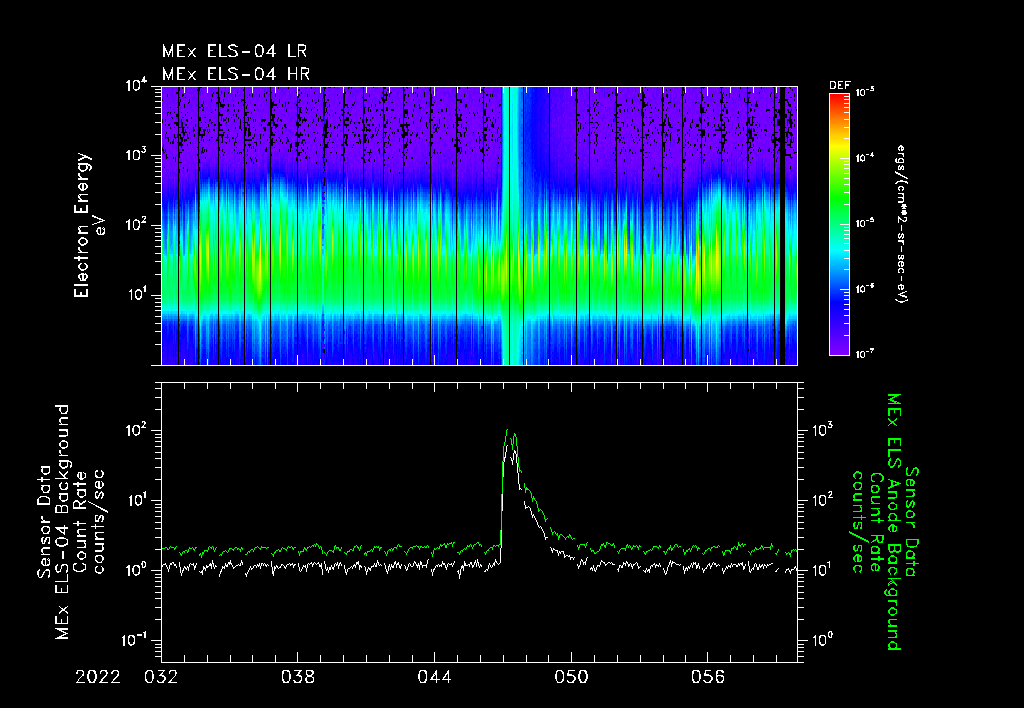Click the '038' time axis tick label
The image size is (1024, 708).
298,677
